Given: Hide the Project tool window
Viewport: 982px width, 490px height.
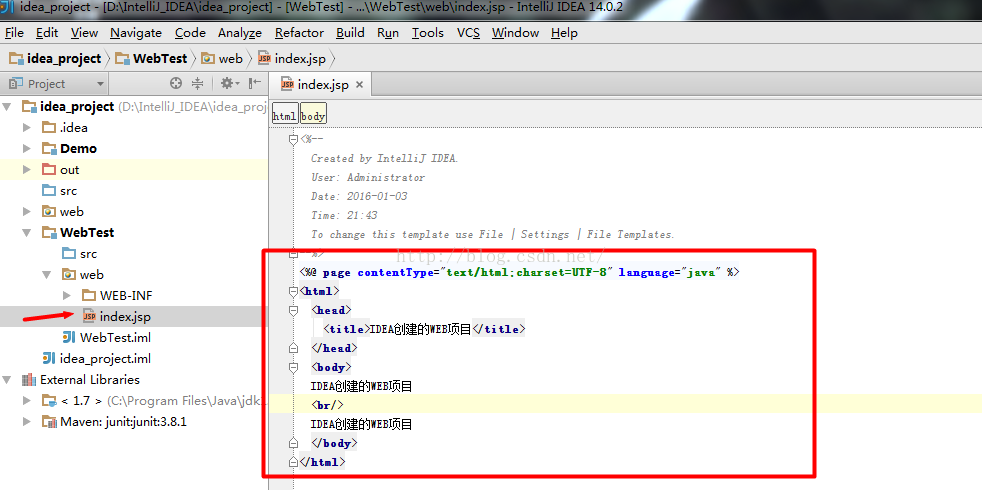Looking at the screenshot, I should coord(255,83).
